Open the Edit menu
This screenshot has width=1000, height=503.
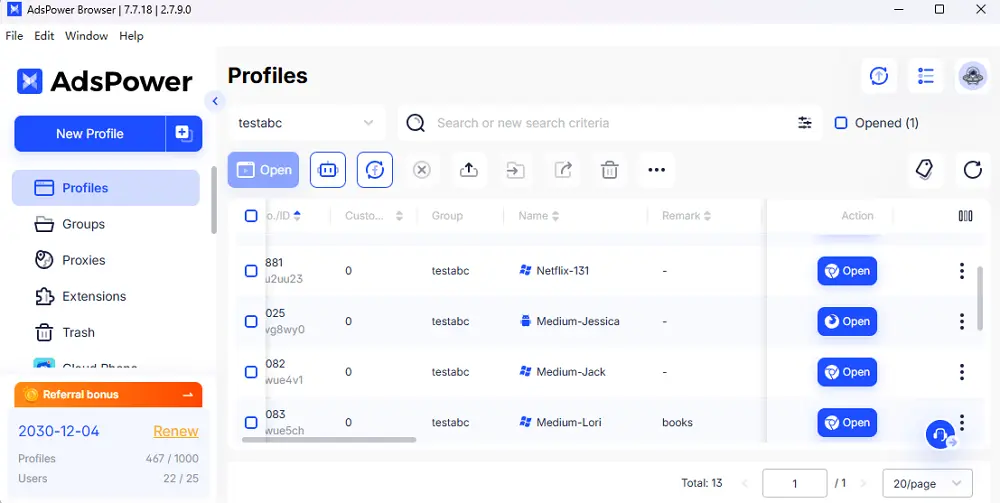tap(44, 36)
